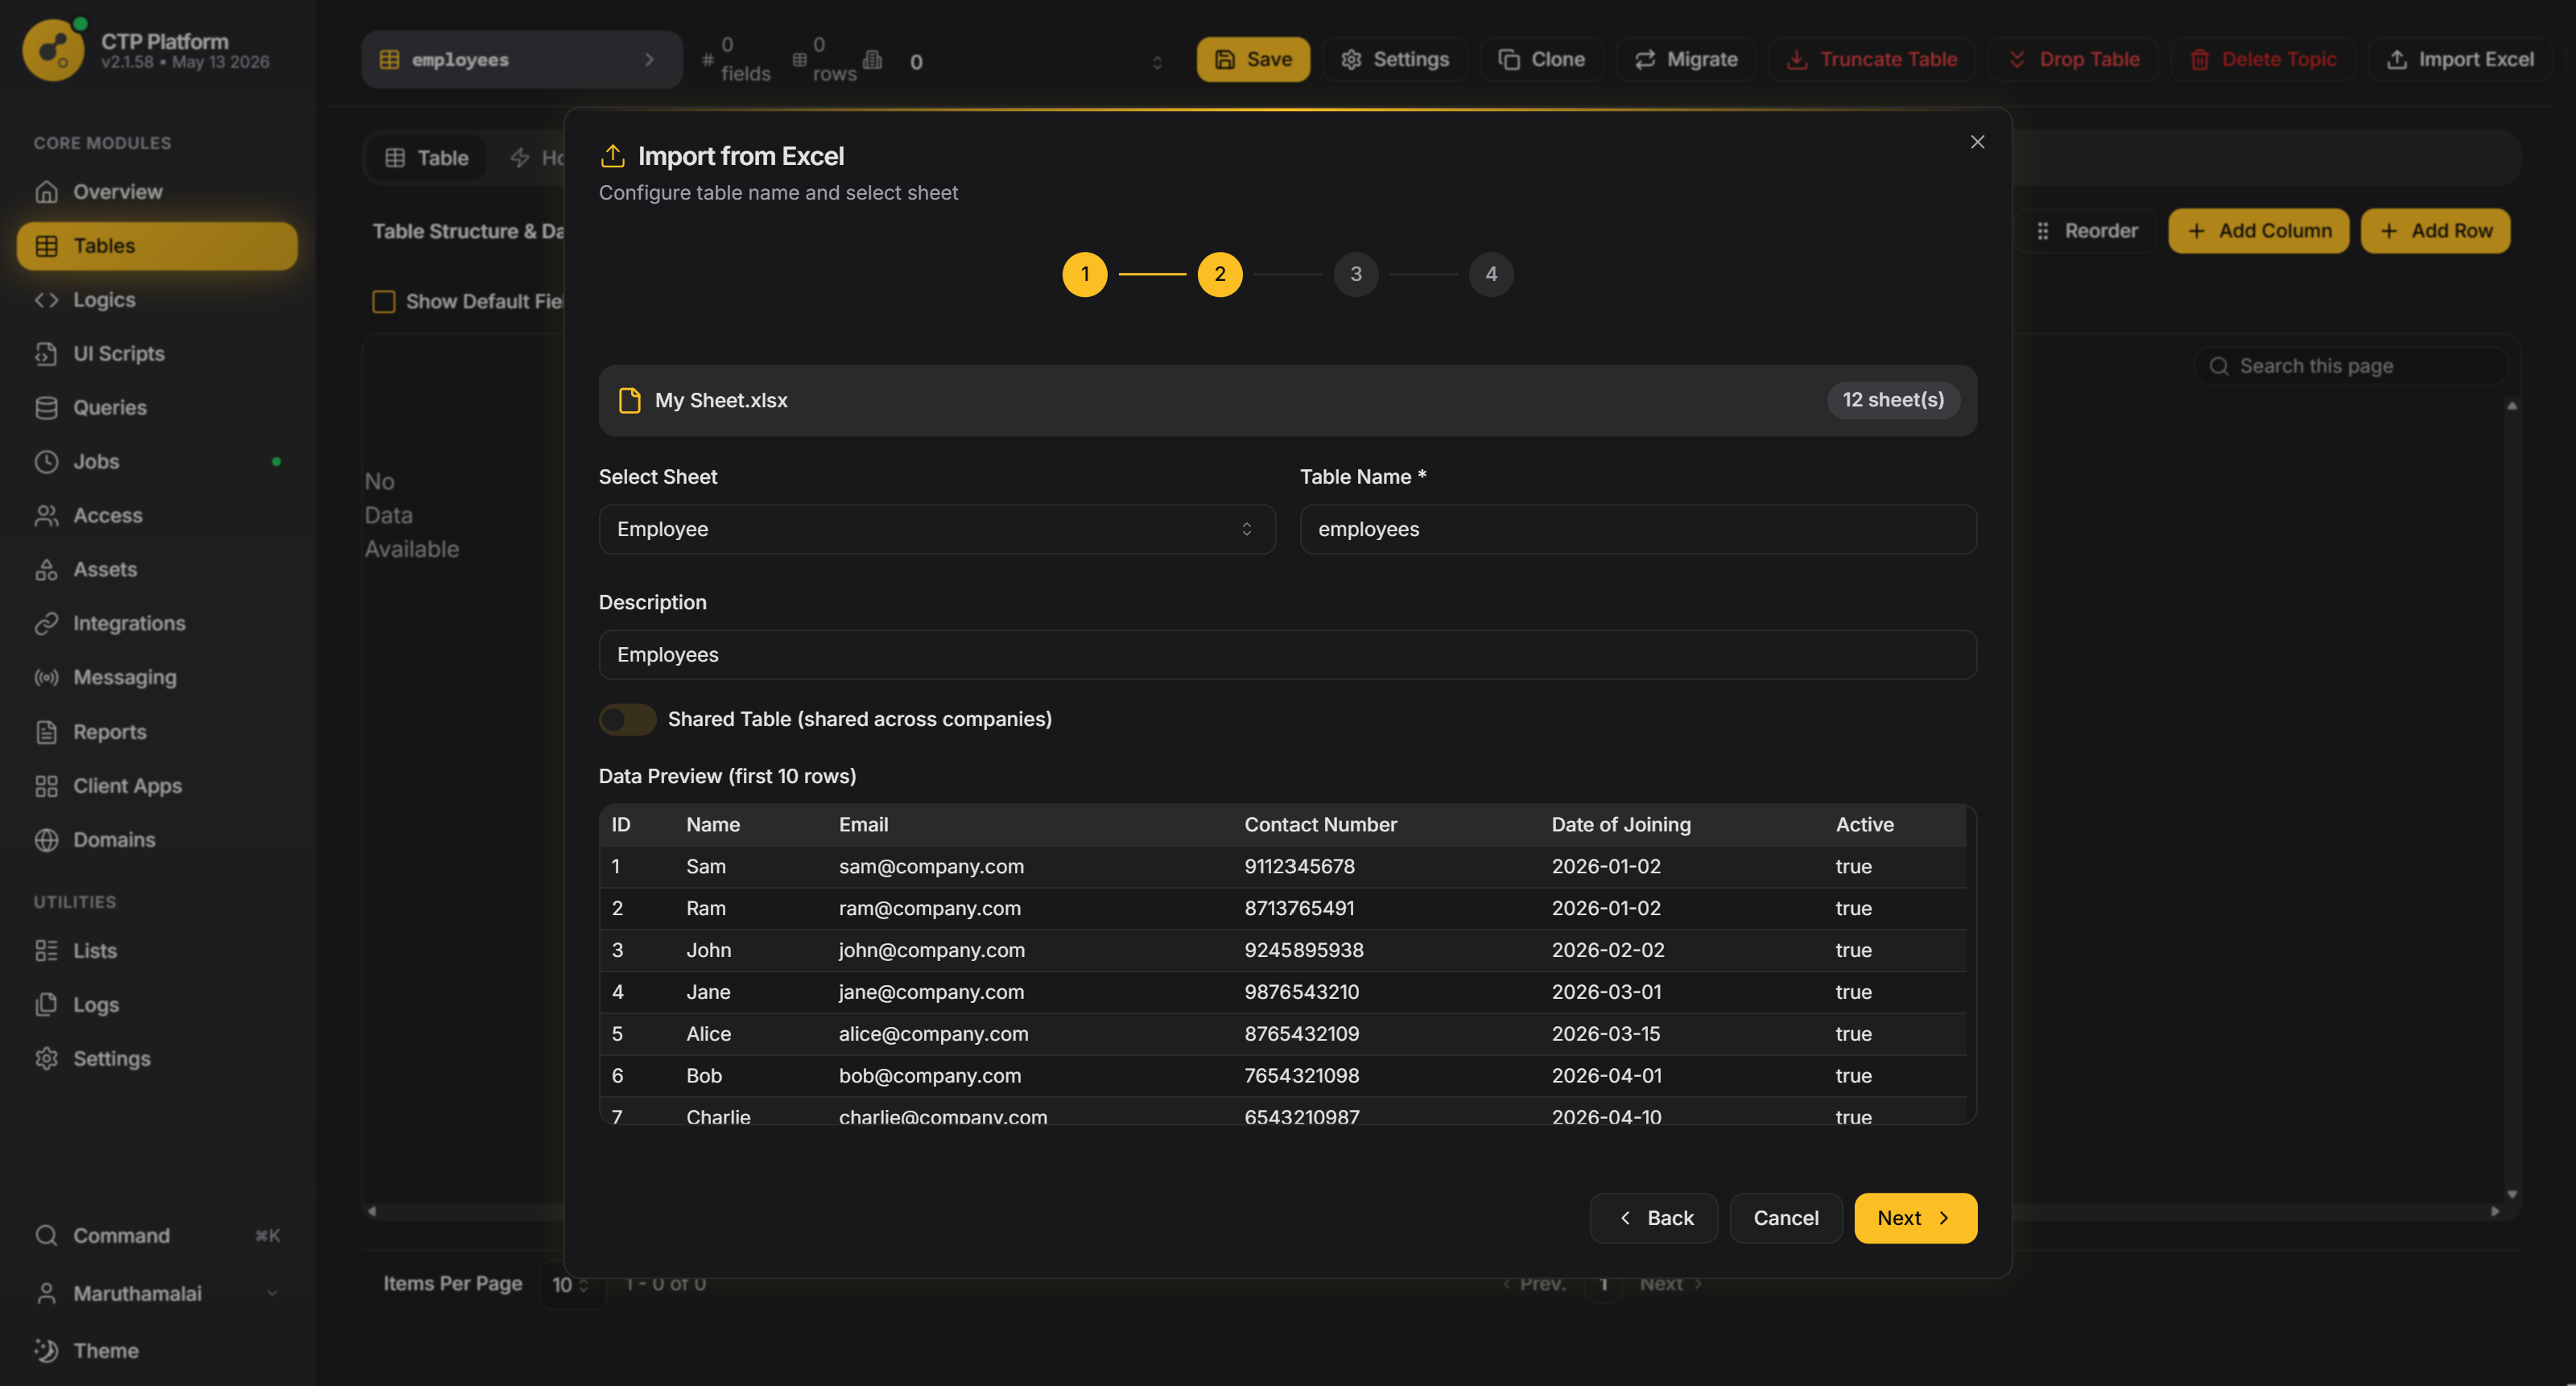2576x1386 pixels.
Task: Click the Import from Excel upload icon
Action: tap(612, 156)
